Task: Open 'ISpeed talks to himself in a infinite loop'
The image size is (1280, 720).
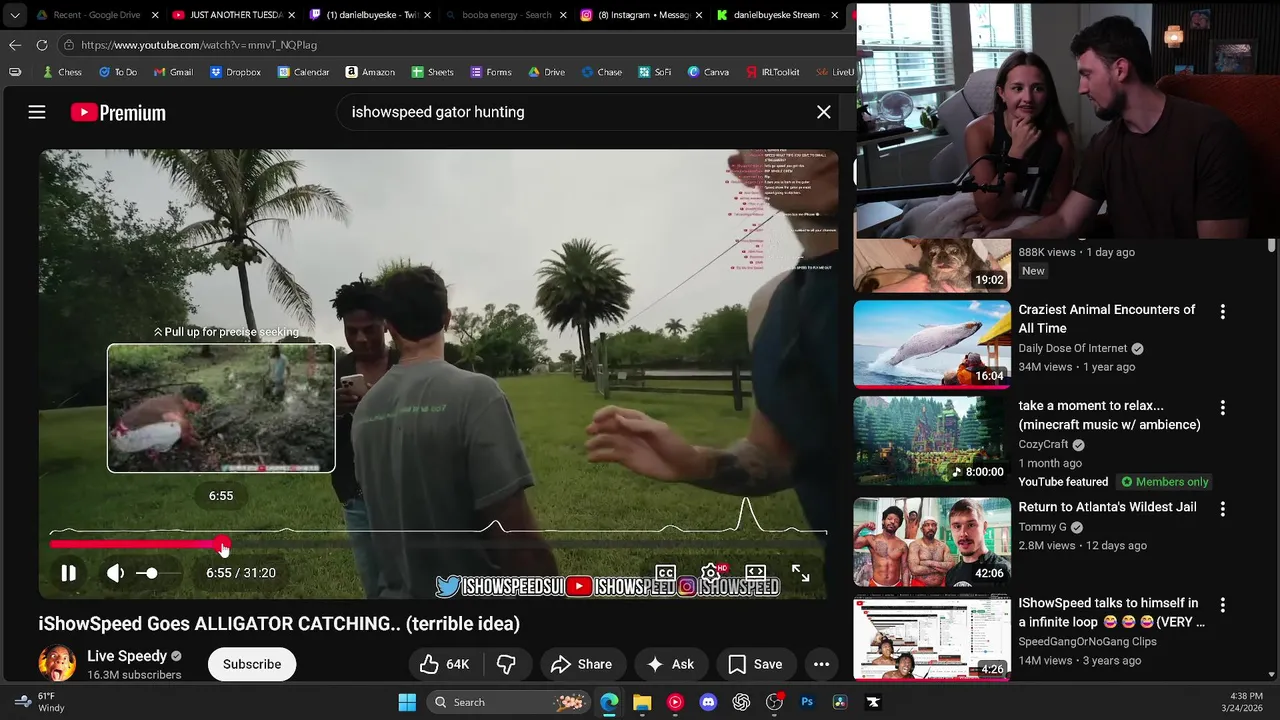Action: pos(1111,612)
